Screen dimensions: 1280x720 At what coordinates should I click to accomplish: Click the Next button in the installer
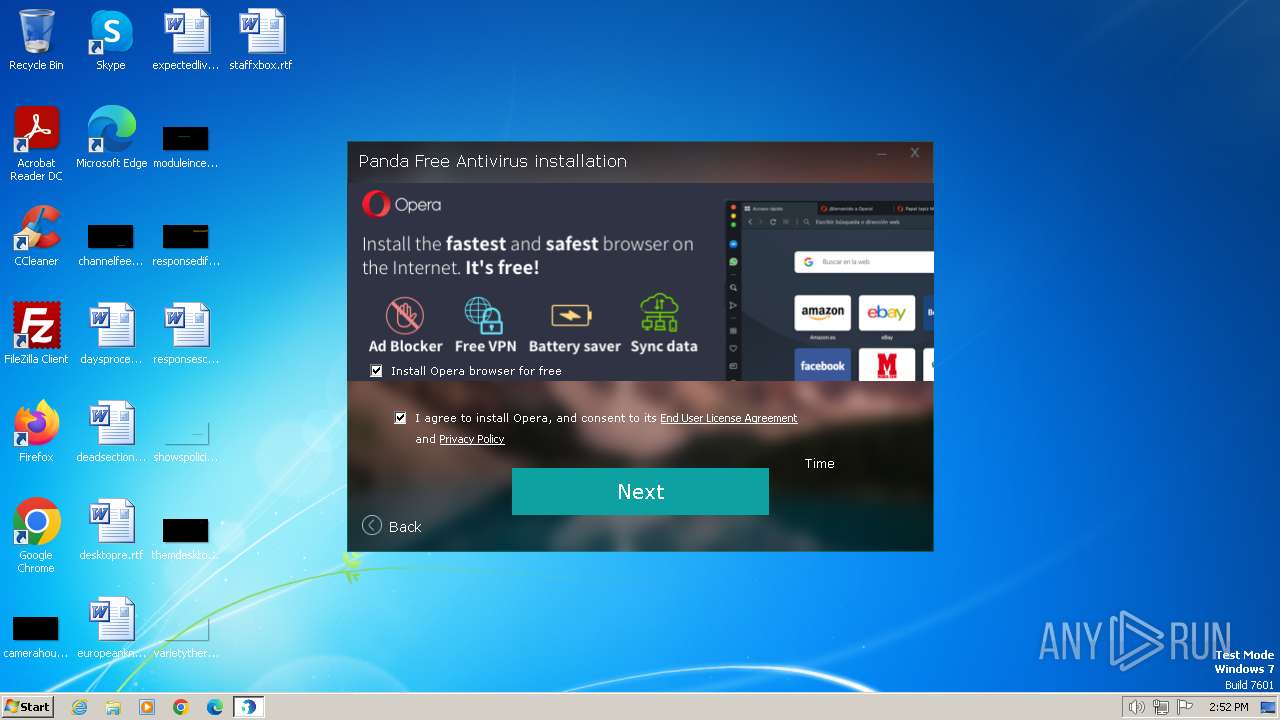(x=640, y=491)
